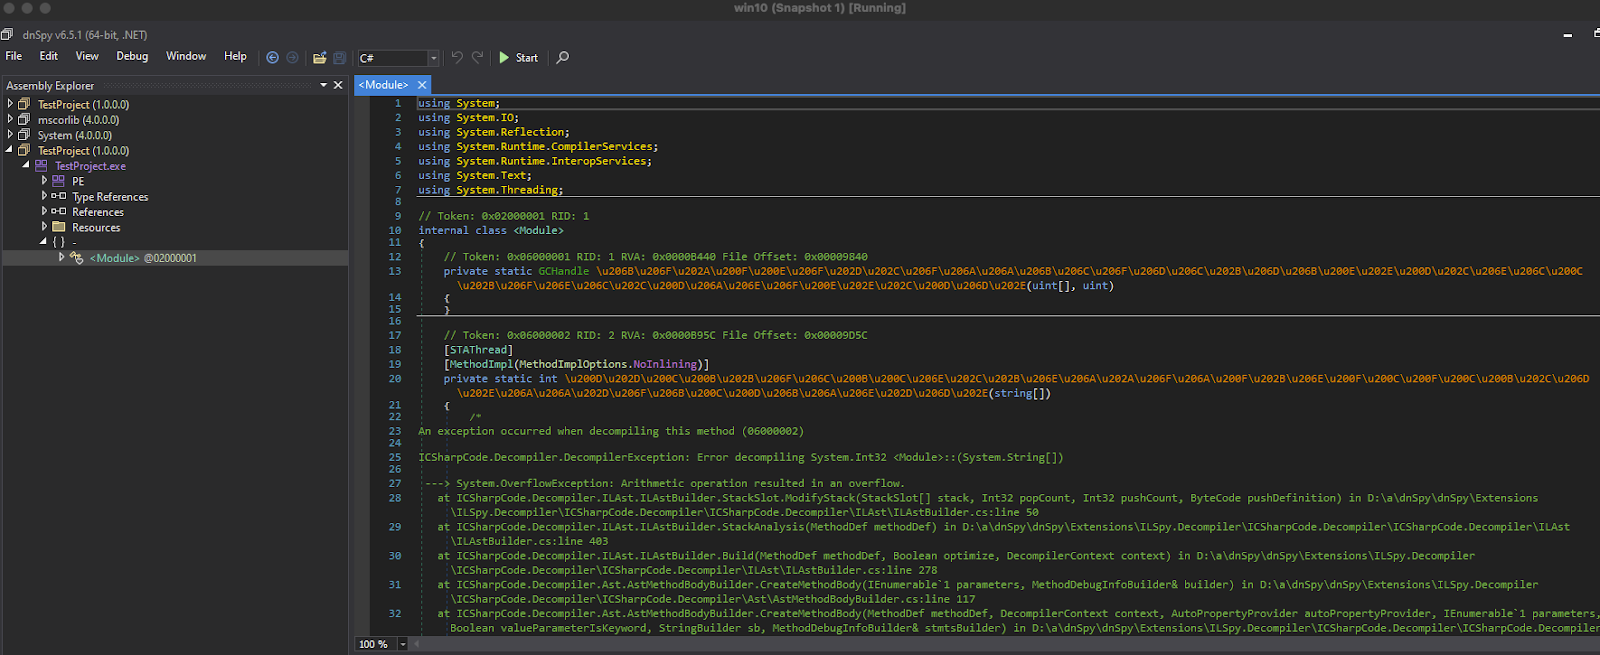Minimize the dnSpy window
Image resolution: width=1600 pixels, height=655 pixels.
coord(1567,35)
